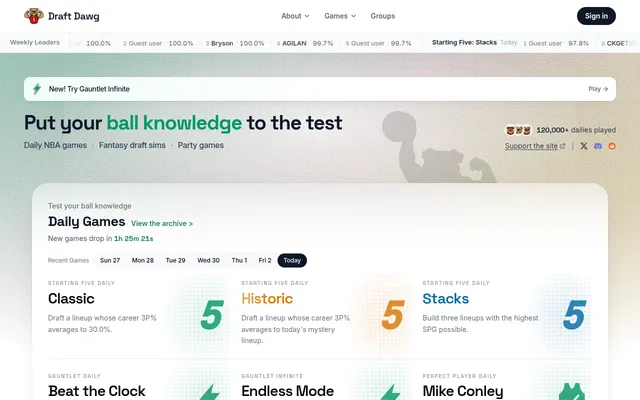Click AGILAN's 99.7% score in ticker
Screen dimensions: 640x400
click(x=323, y=43)
